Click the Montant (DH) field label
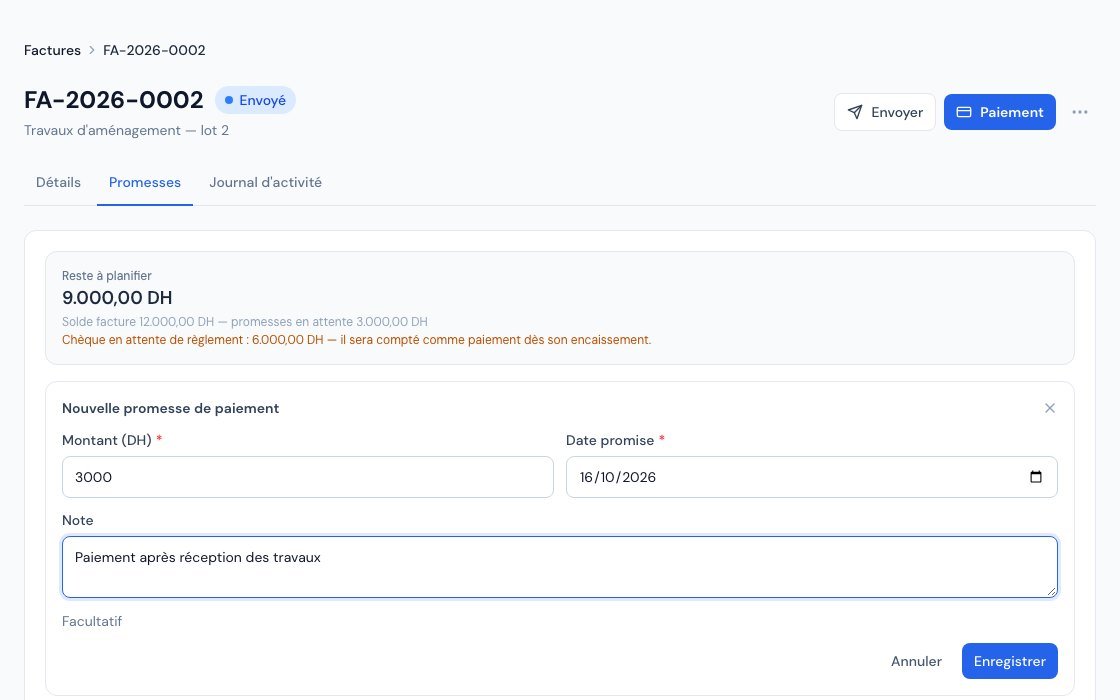1120x700 pixels. click(106, 441)
